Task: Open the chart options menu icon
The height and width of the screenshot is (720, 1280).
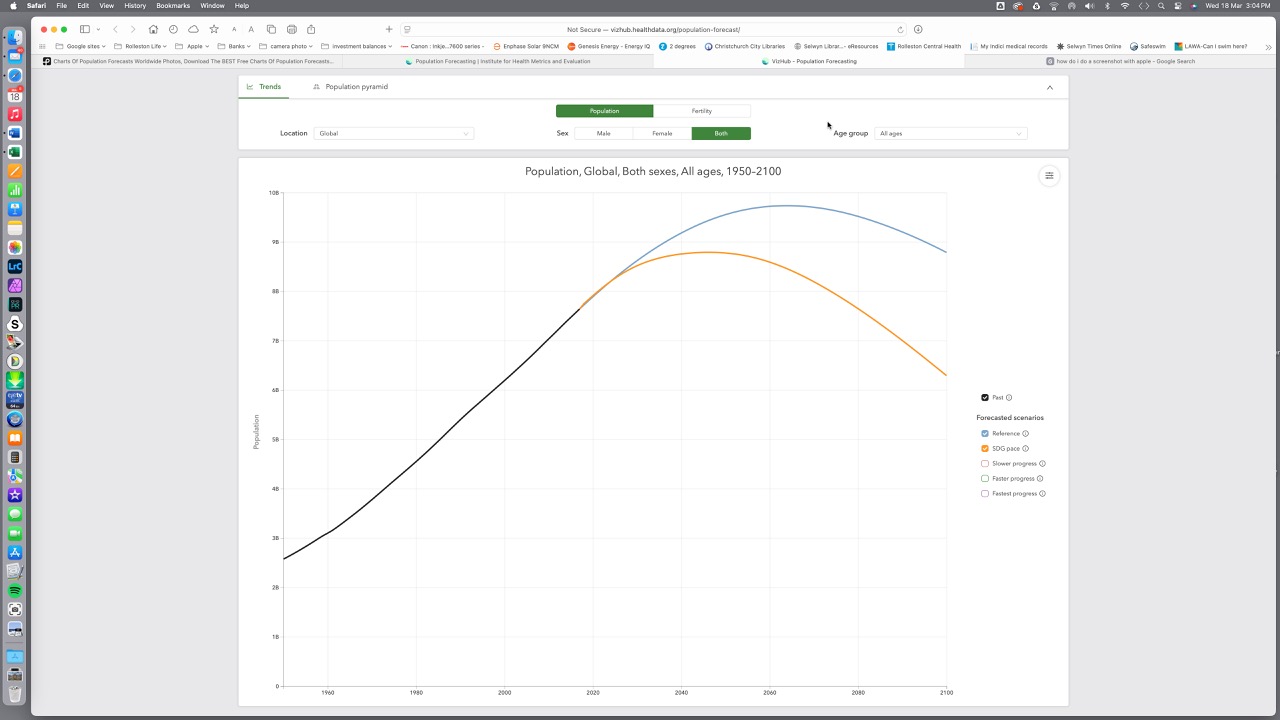Action: click(1049, 176)
